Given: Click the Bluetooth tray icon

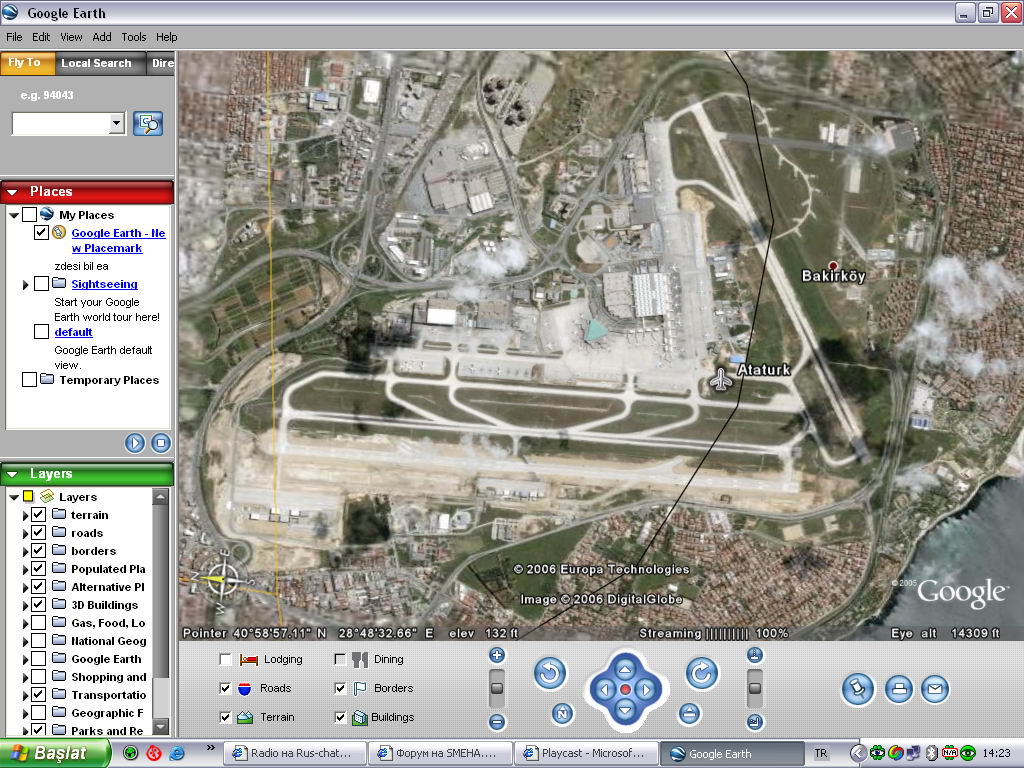Looking at the screenshot, I should (x=932, y=753).
